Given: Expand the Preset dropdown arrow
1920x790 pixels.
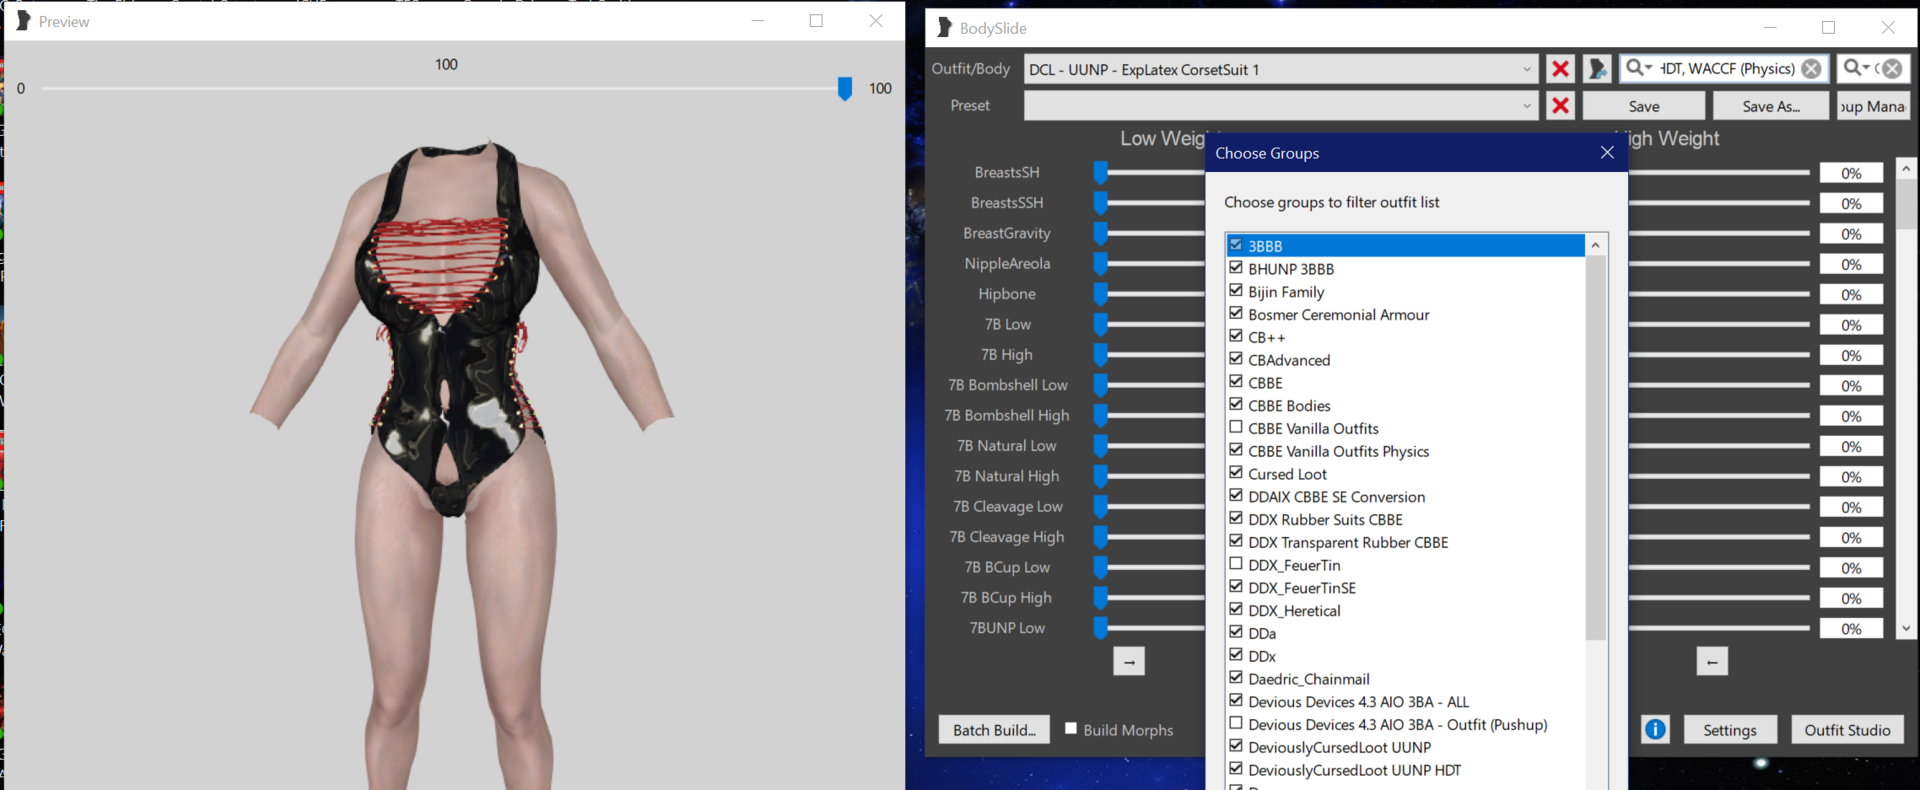Looking at the screenshot, I should (x=1526, y=106).
